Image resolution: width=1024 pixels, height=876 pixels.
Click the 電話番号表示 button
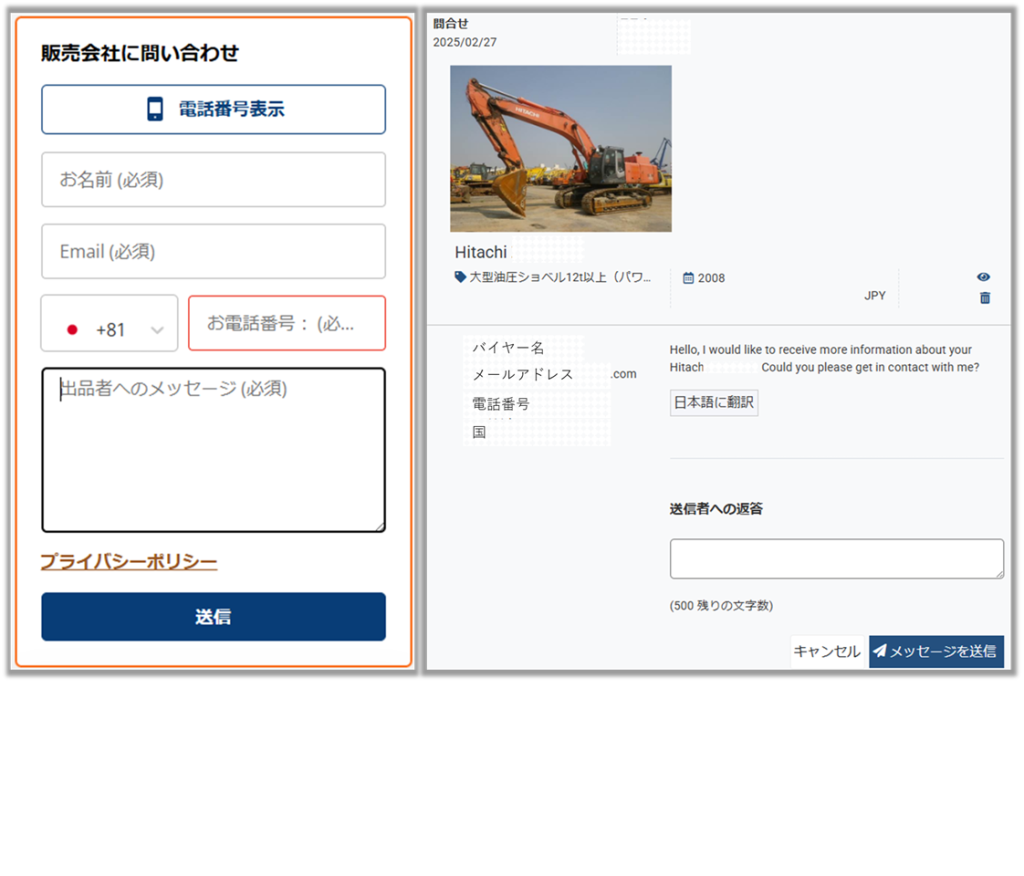(213, 109)
